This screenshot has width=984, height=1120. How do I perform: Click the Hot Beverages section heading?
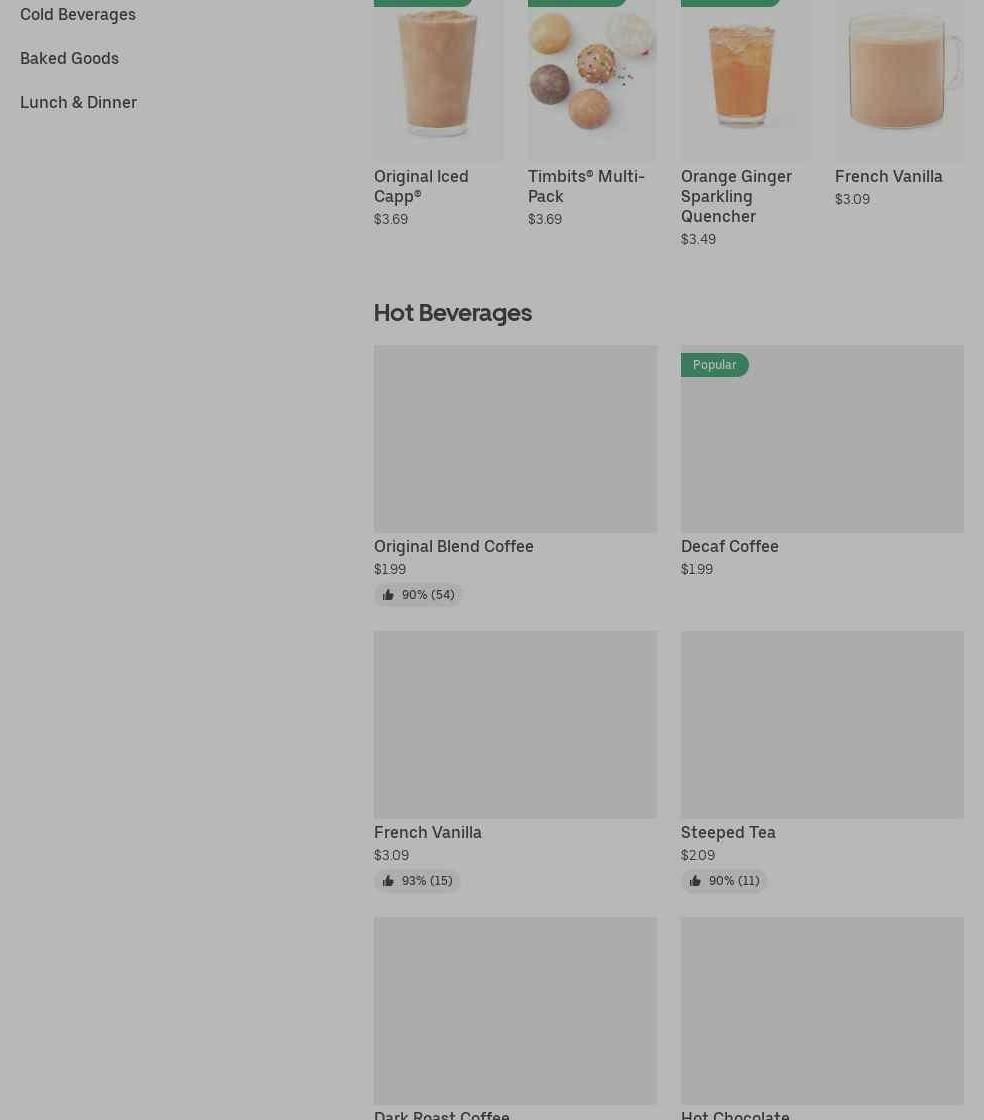coord(453,313)
